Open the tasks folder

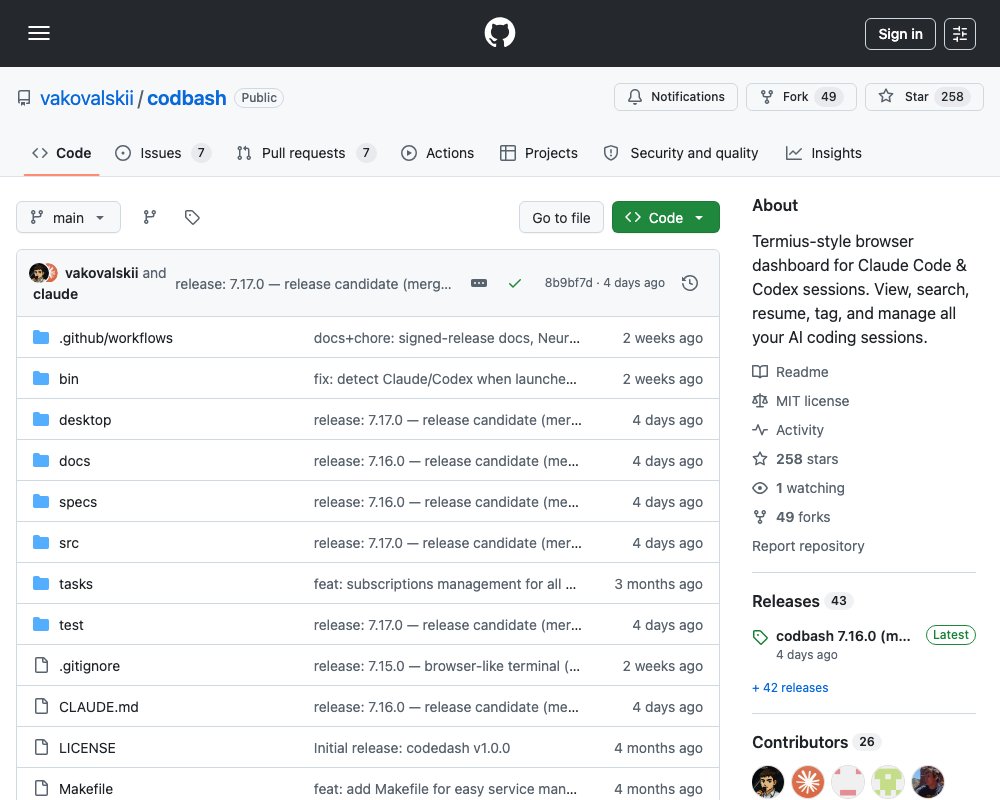[75, 584]
